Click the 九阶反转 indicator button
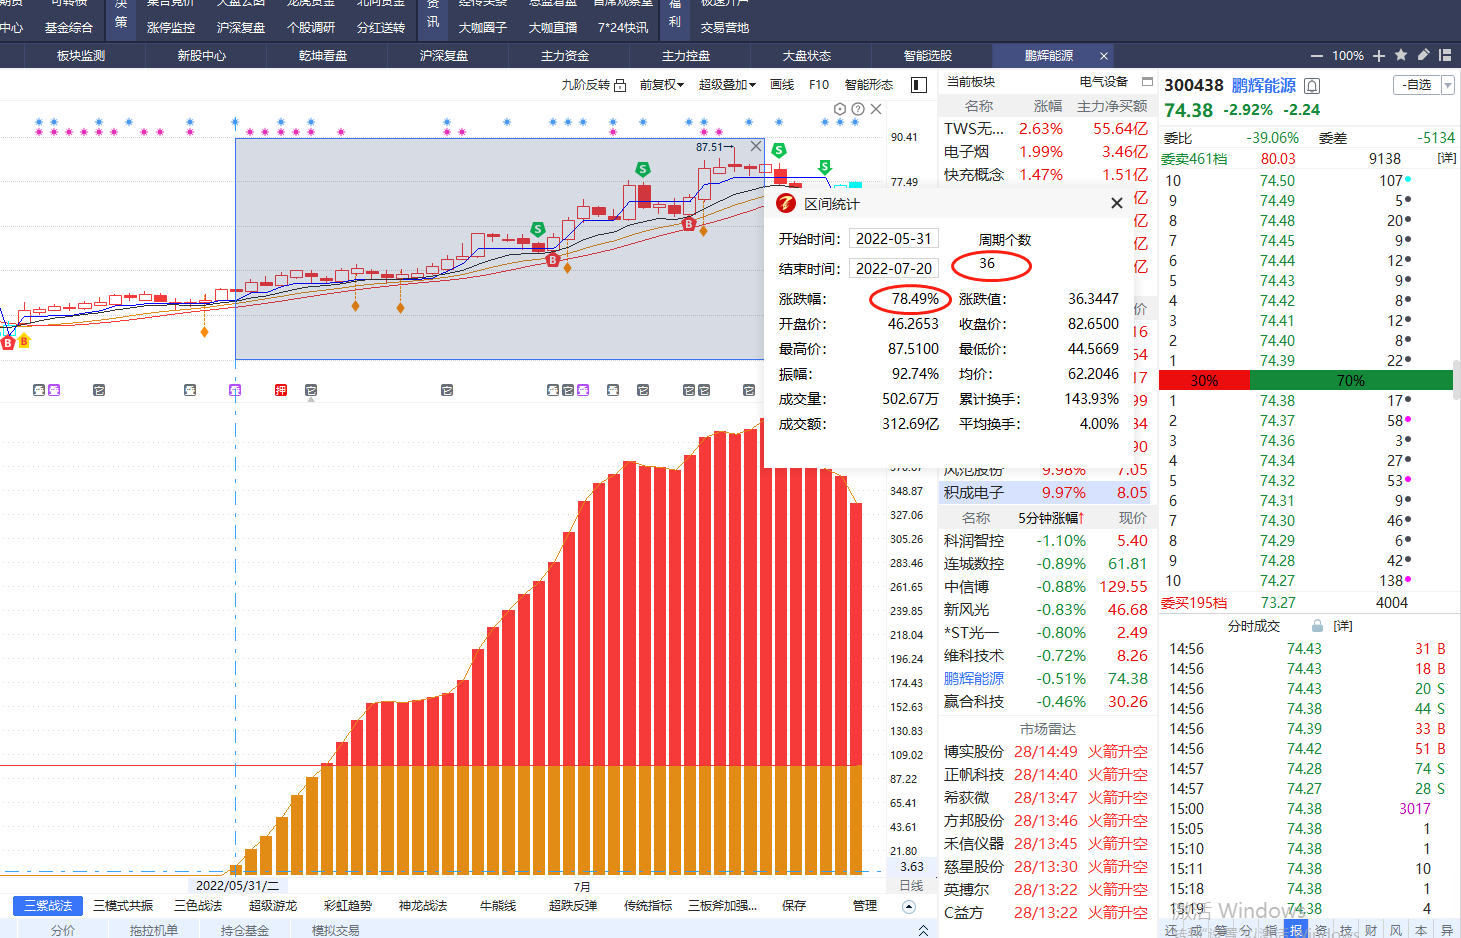The width and height of the screenshot is (1461, 938). 586,85
